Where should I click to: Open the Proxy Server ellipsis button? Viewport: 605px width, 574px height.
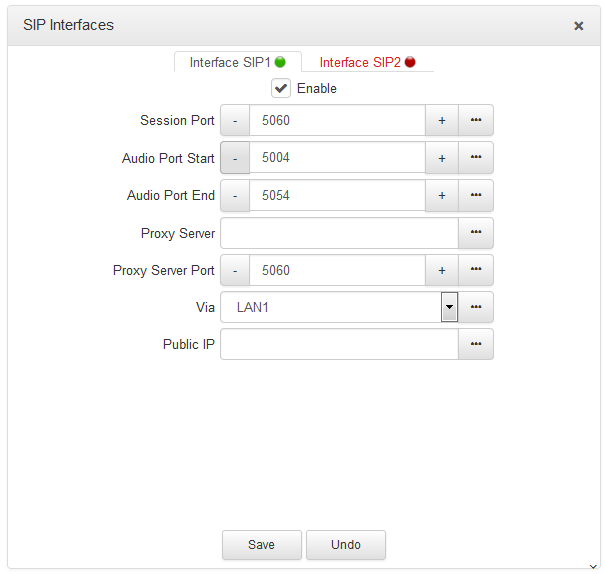476,233
